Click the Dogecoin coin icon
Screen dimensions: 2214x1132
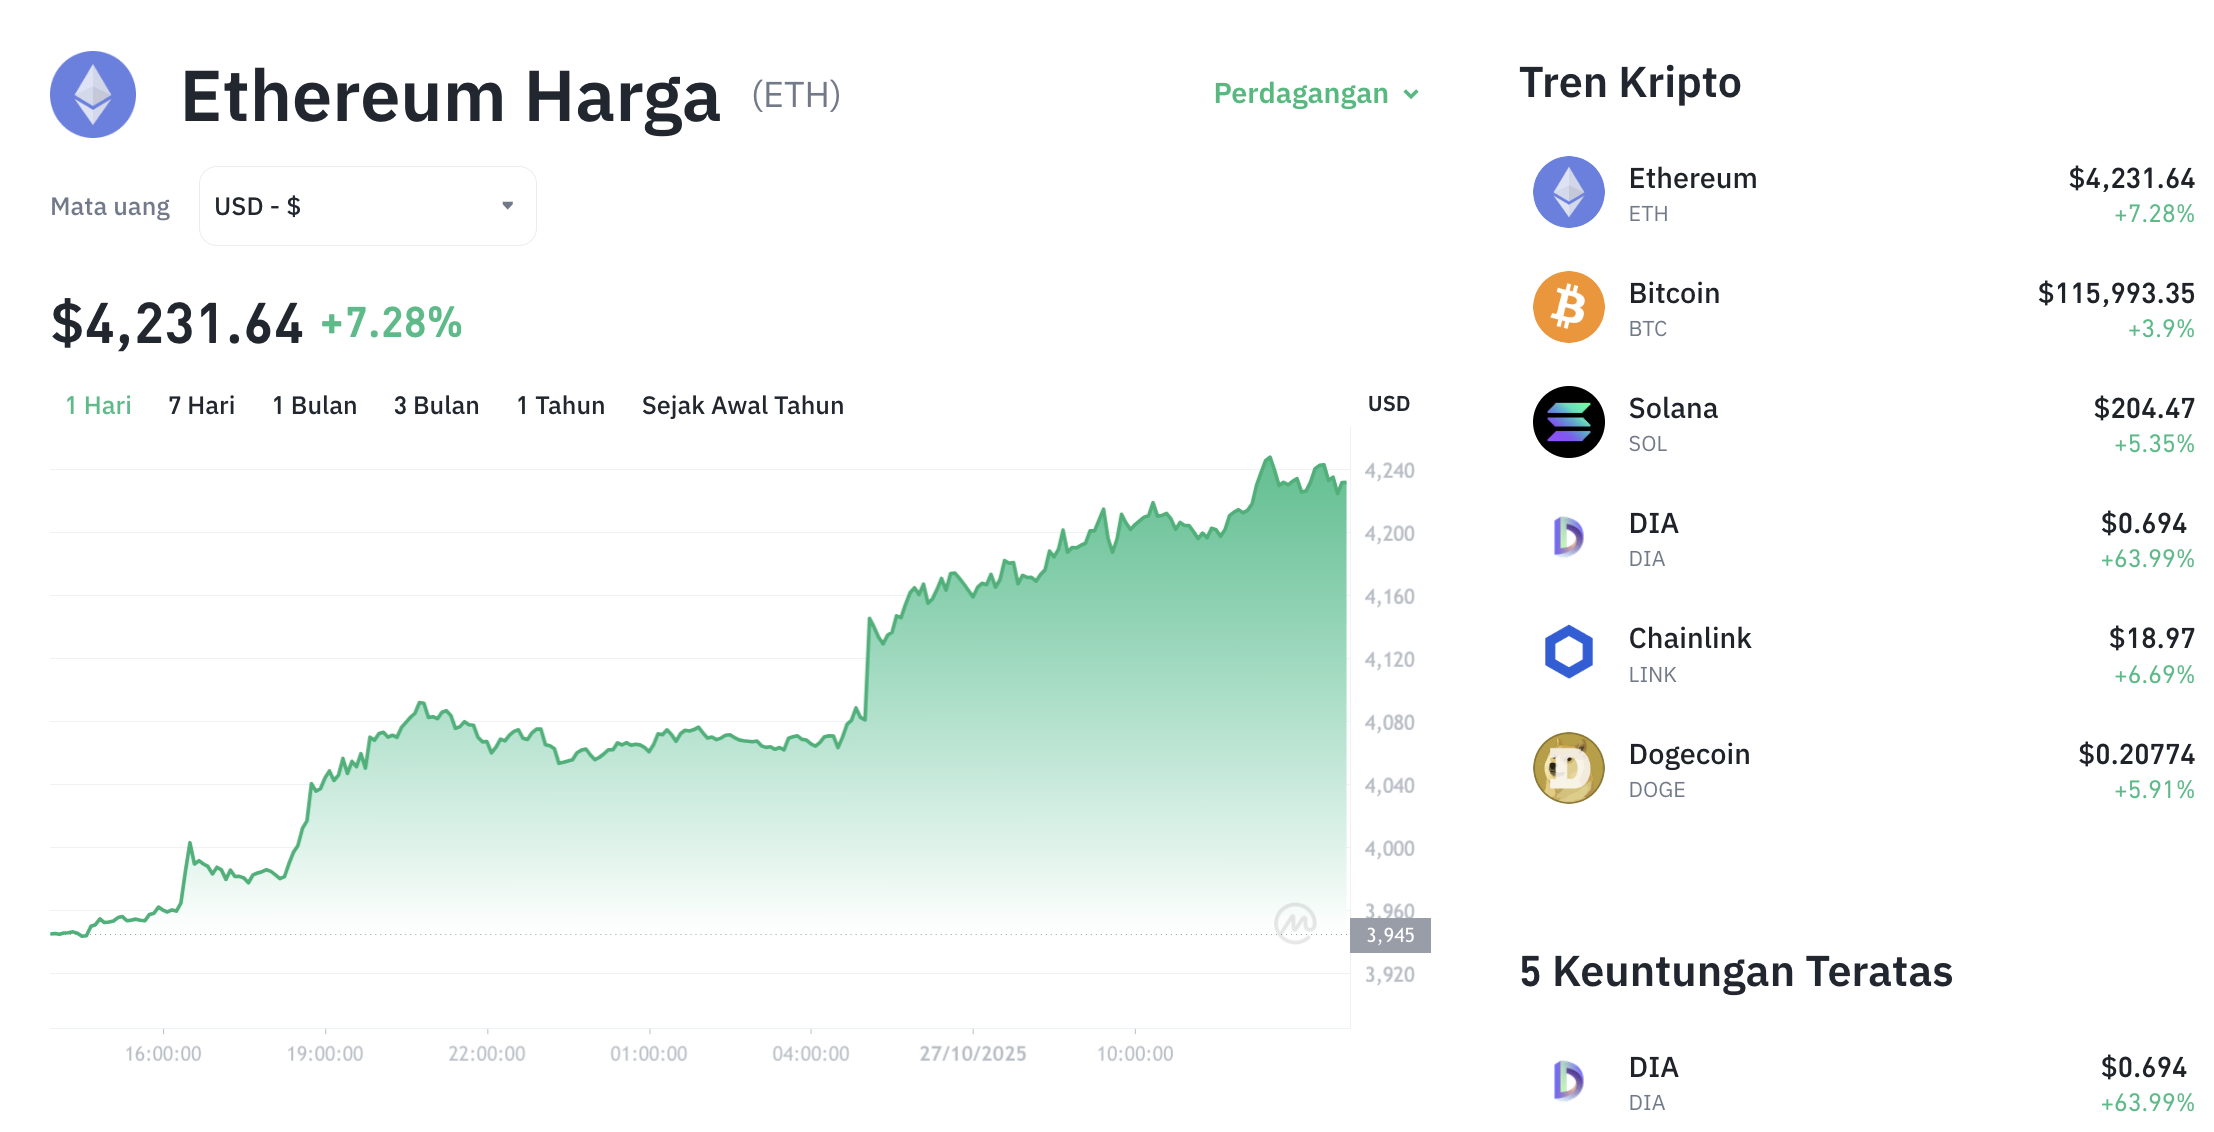(x=1568, y=768)
